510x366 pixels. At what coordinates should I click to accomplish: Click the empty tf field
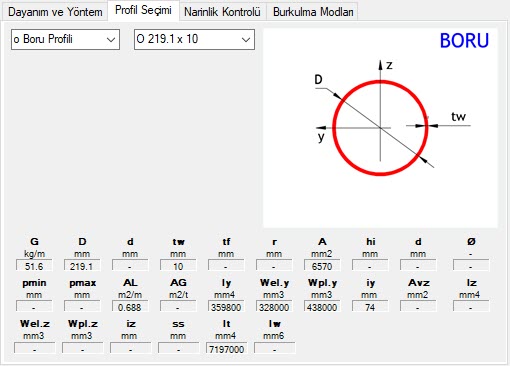pyautogui.click(x=226, y=266)
